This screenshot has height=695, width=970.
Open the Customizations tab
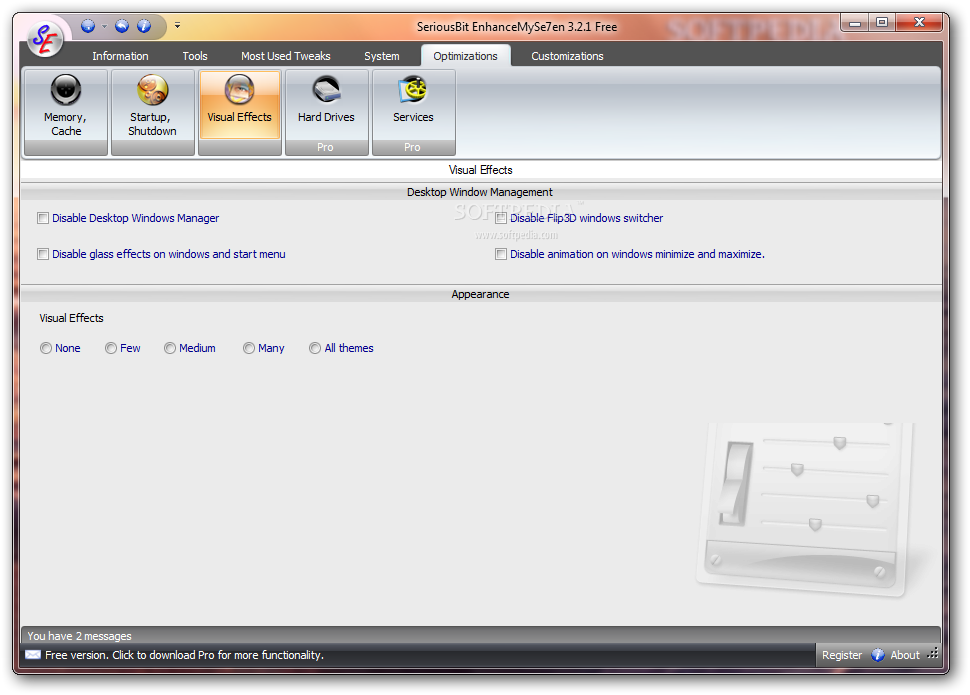[x=567, y=56]
